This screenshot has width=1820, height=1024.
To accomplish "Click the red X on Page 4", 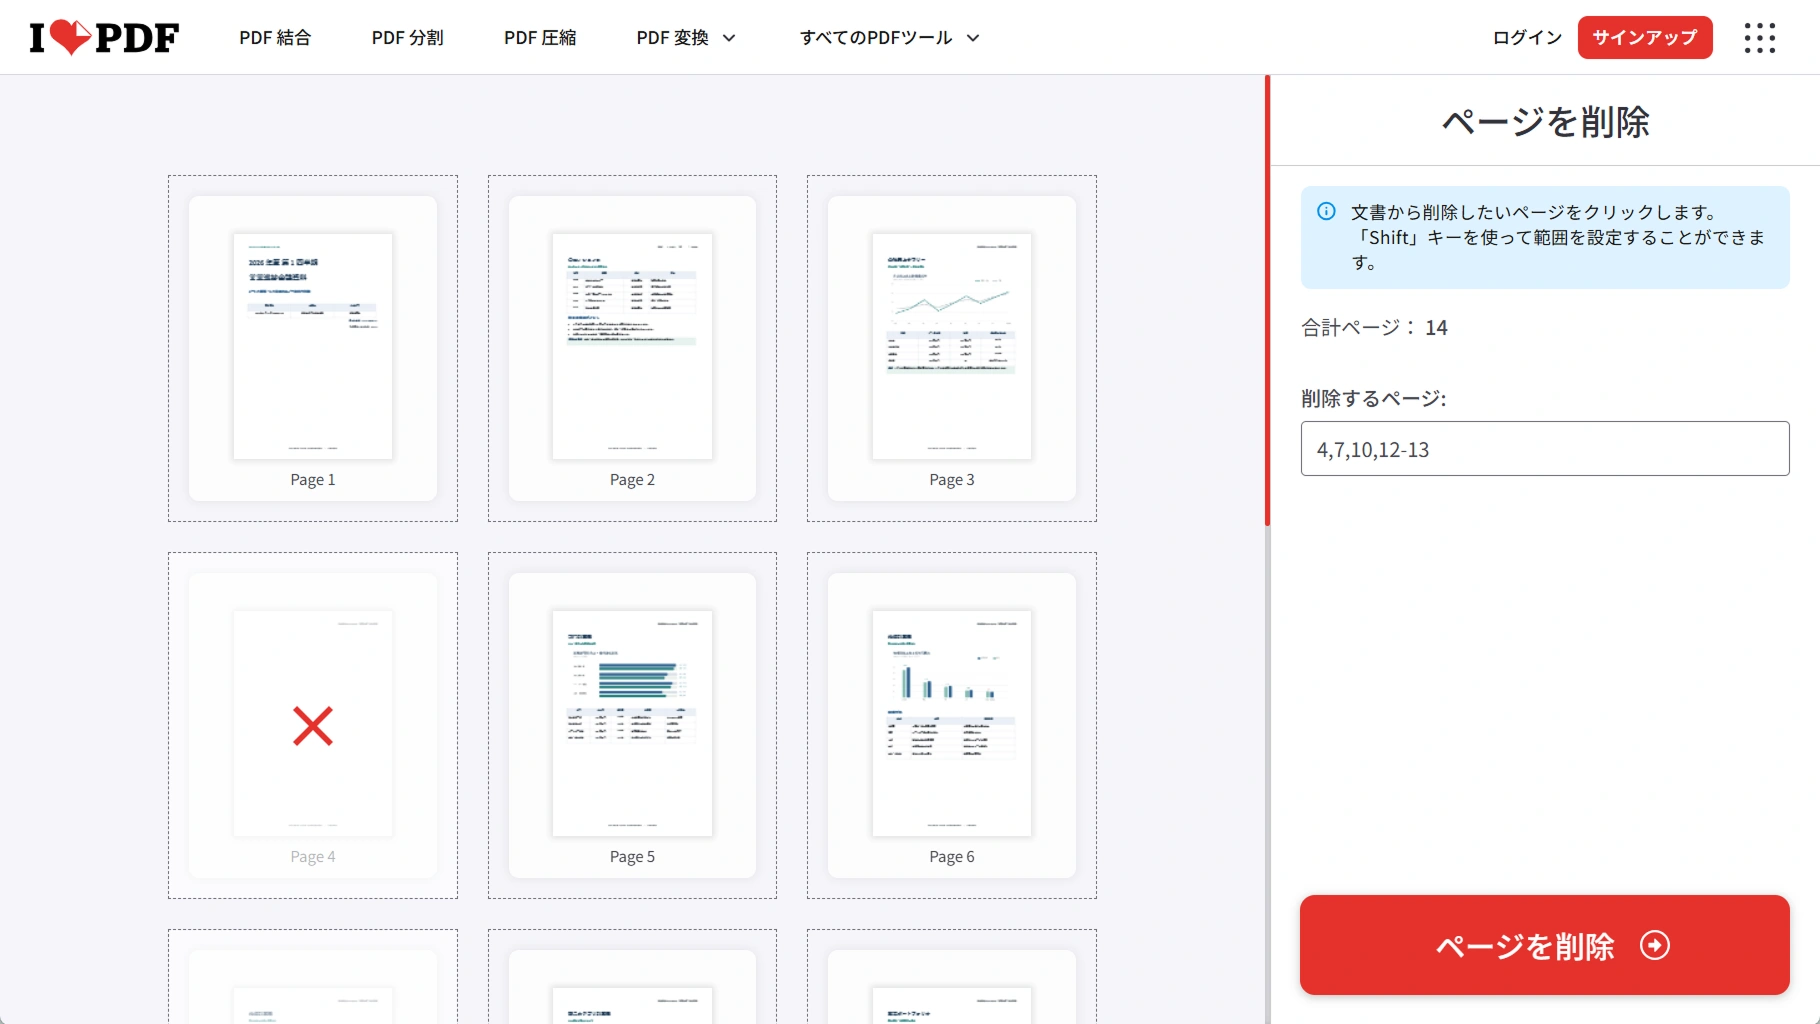I will pos(313,726).
